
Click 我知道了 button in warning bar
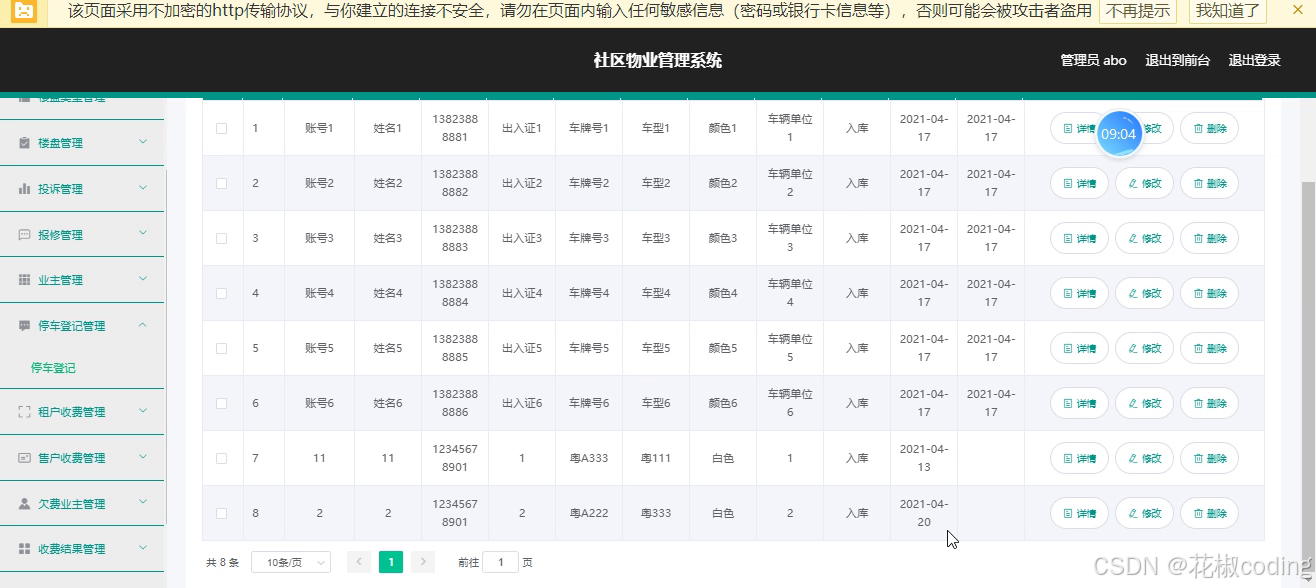point(1228,11)
